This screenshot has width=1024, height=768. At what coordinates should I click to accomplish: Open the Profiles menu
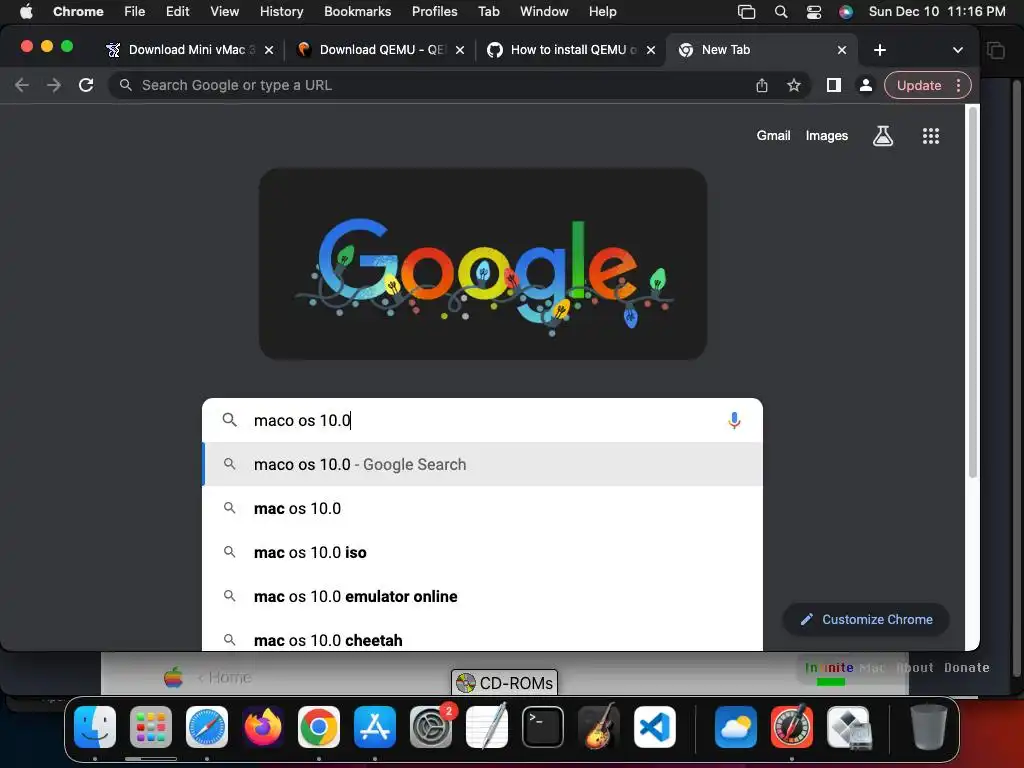coord(434,11)
